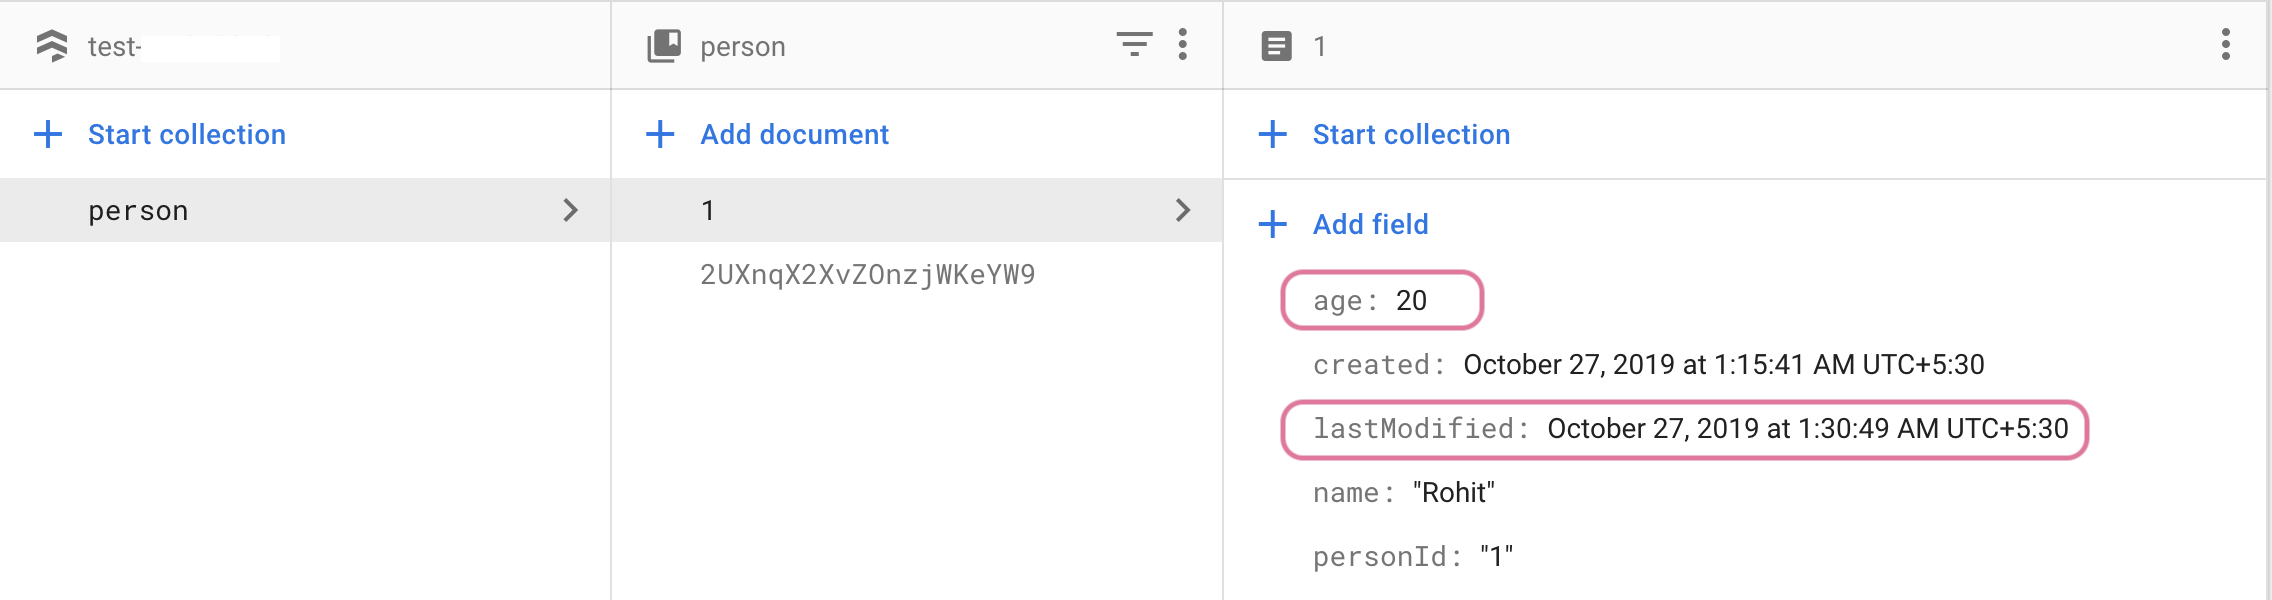This screenshot has height=600, width=2272.
Task: Click the lastModified timestamp field
Action: point(1807,429)
